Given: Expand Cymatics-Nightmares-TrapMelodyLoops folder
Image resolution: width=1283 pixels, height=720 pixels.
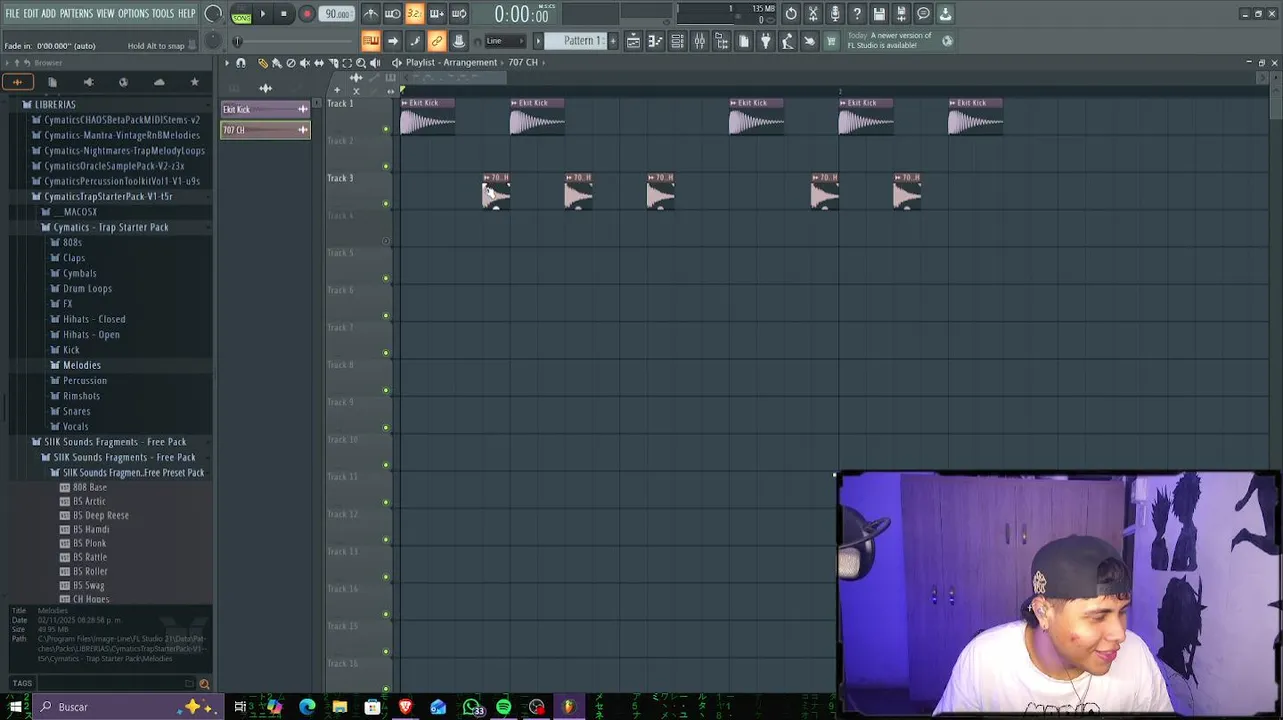Looking at the screenshot, I should [124, 150].
